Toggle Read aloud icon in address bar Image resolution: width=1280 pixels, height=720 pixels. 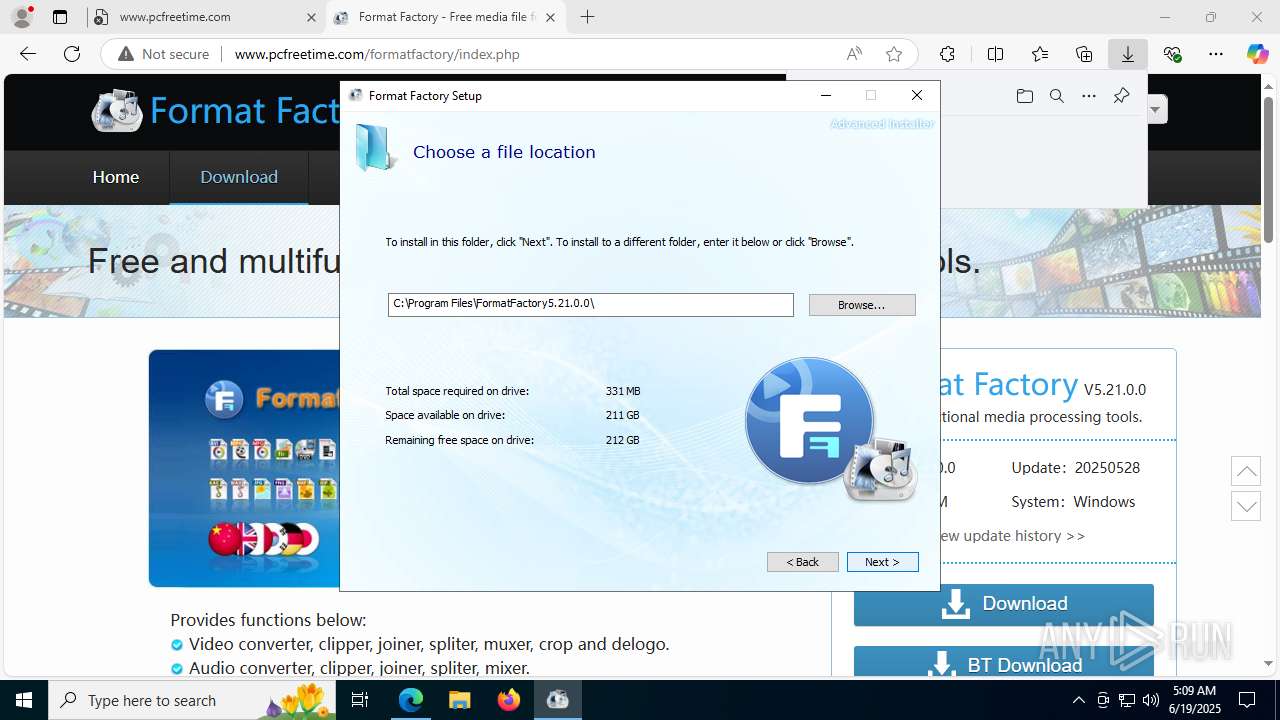854,54
